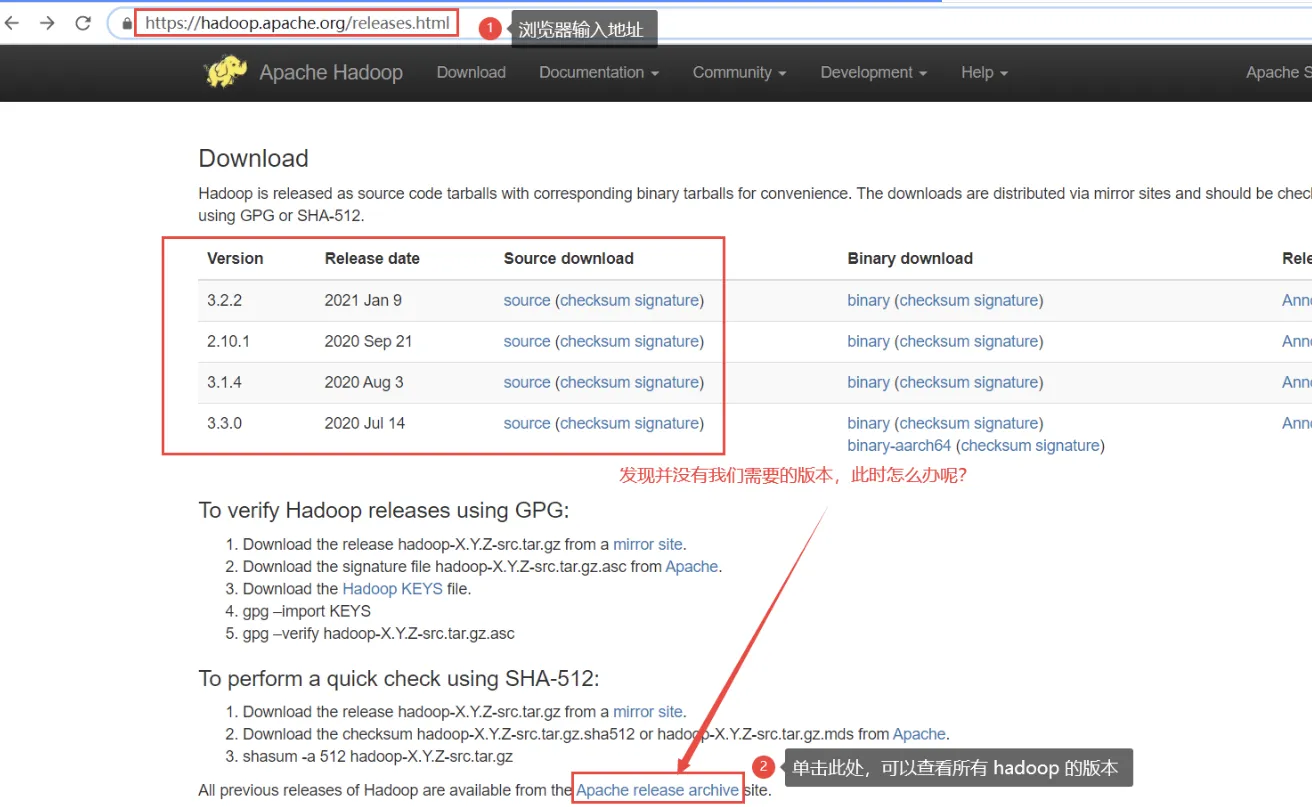Expand the Community dropdown menu
The height and width of the screenshot is (807, 1312).
point(740,72)
